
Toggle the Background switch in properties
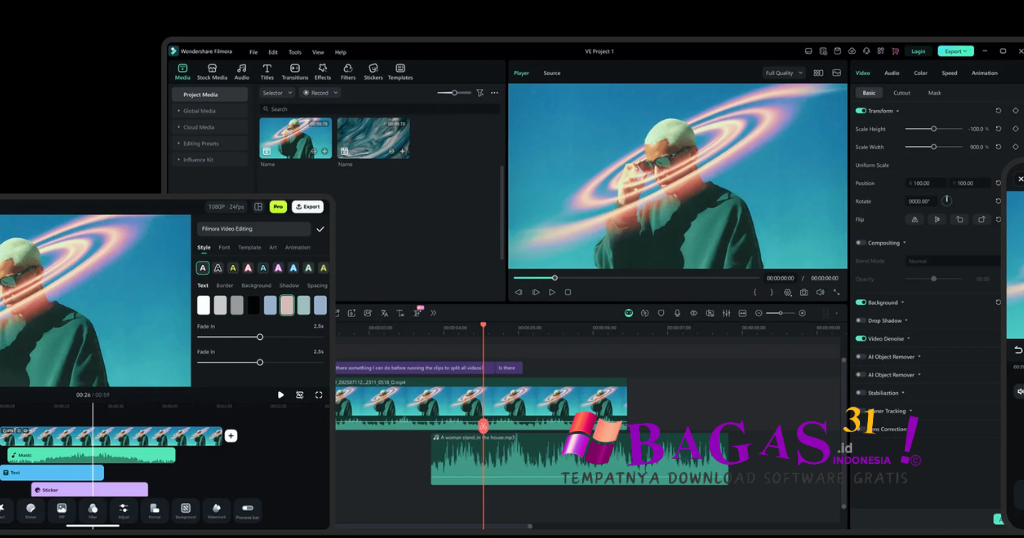pyautogui.click(x=861, y=302)
